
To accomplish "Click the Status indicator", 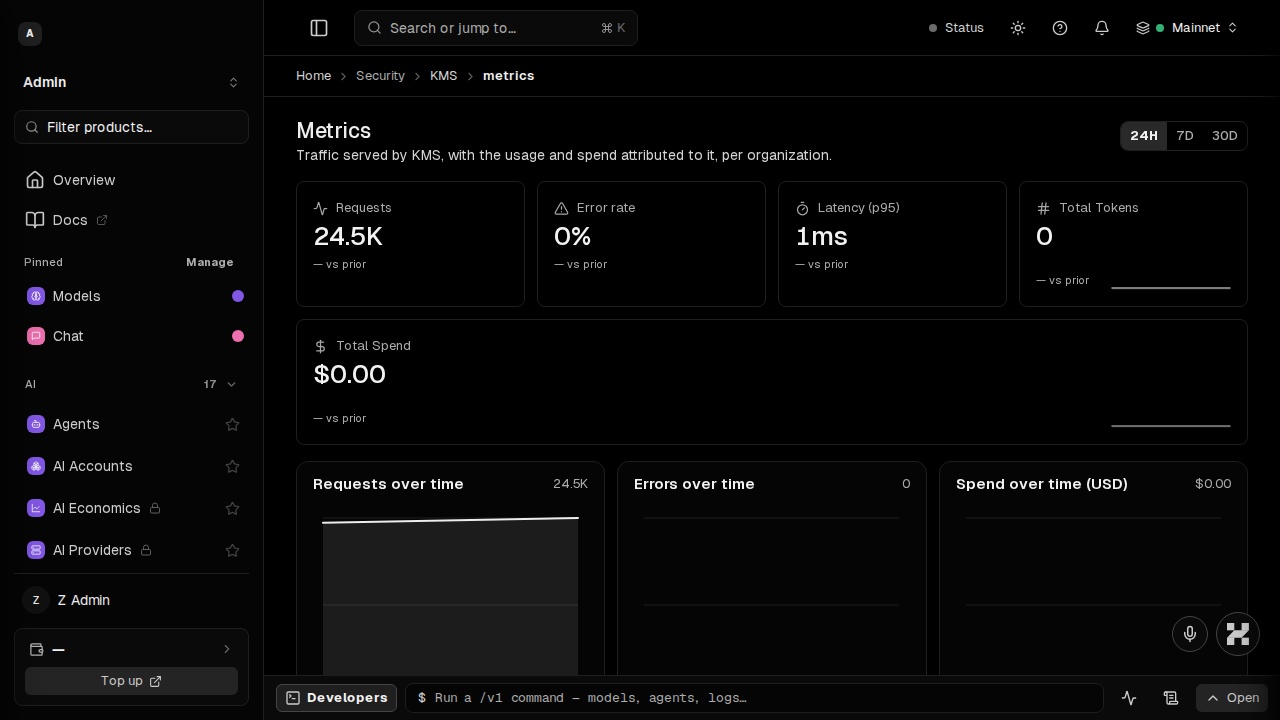I will [x=956, y=28].
